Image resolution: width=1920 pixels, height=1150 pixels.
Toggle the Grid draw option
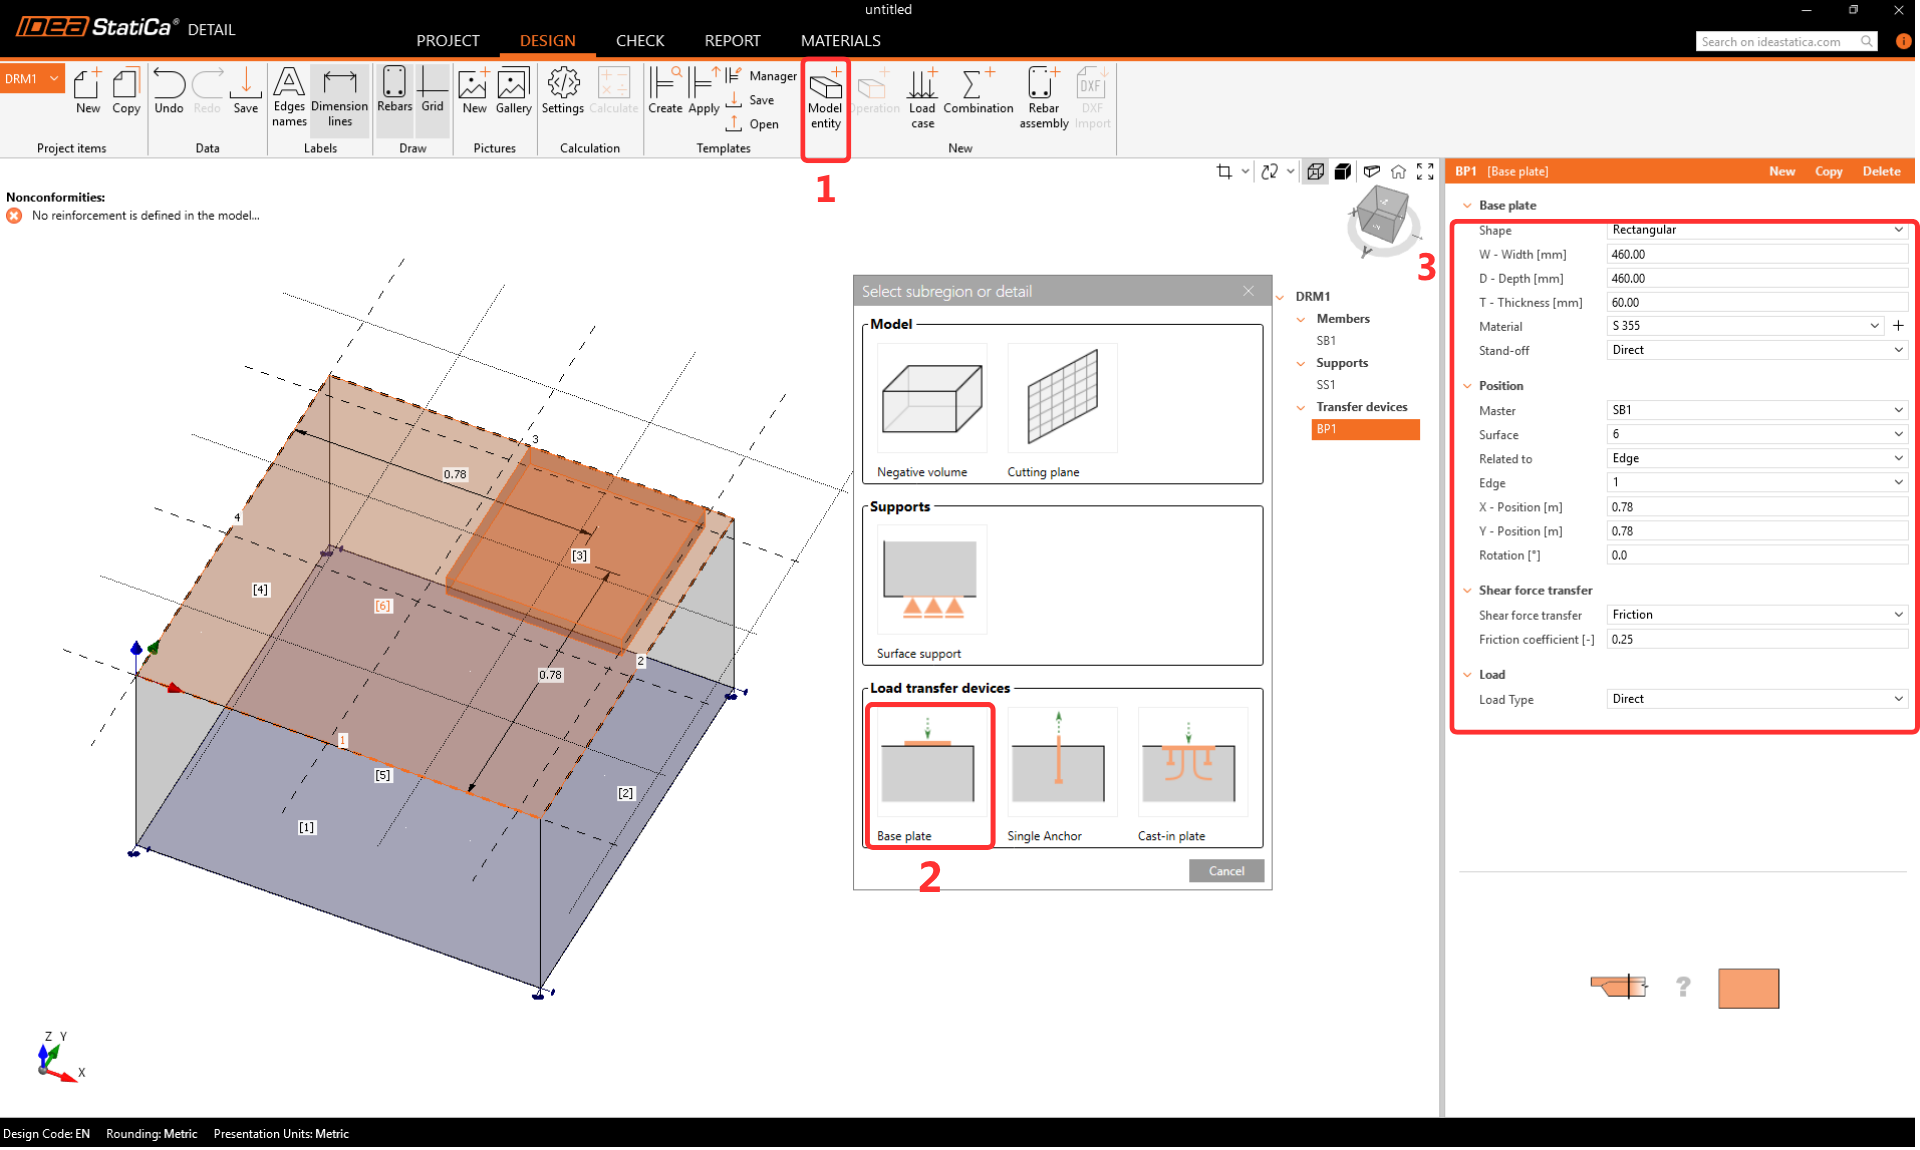[x=432, y=91]
